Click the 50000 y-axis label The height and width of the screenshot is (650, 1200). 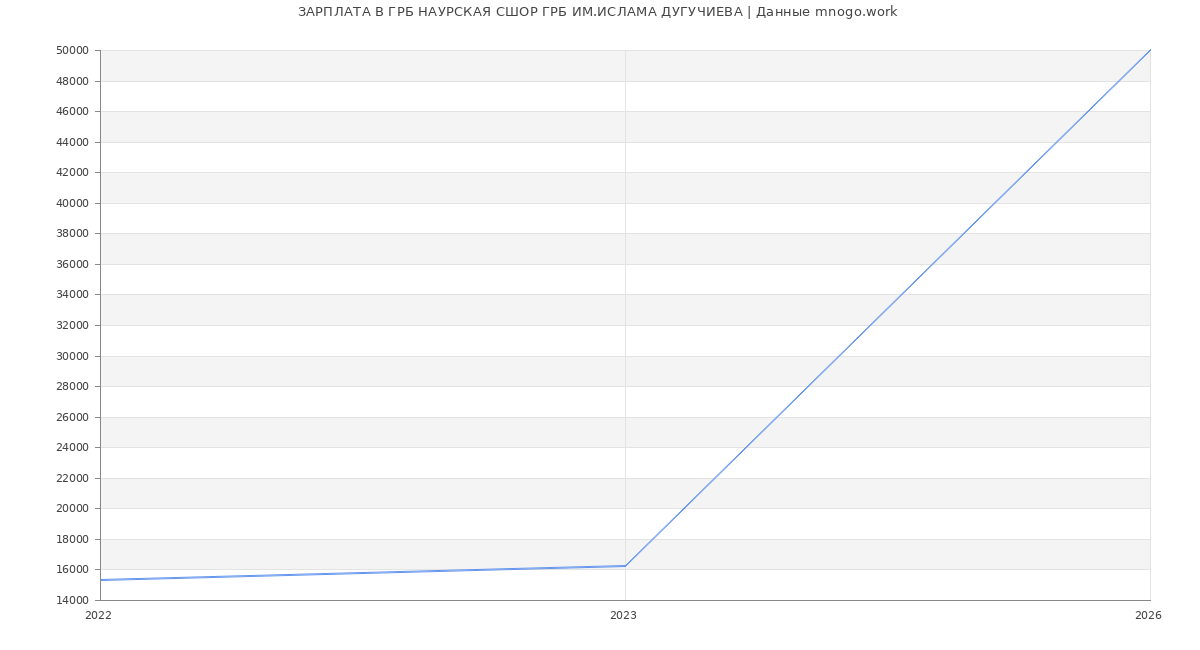pyautogui.click(x=73, y=51)
